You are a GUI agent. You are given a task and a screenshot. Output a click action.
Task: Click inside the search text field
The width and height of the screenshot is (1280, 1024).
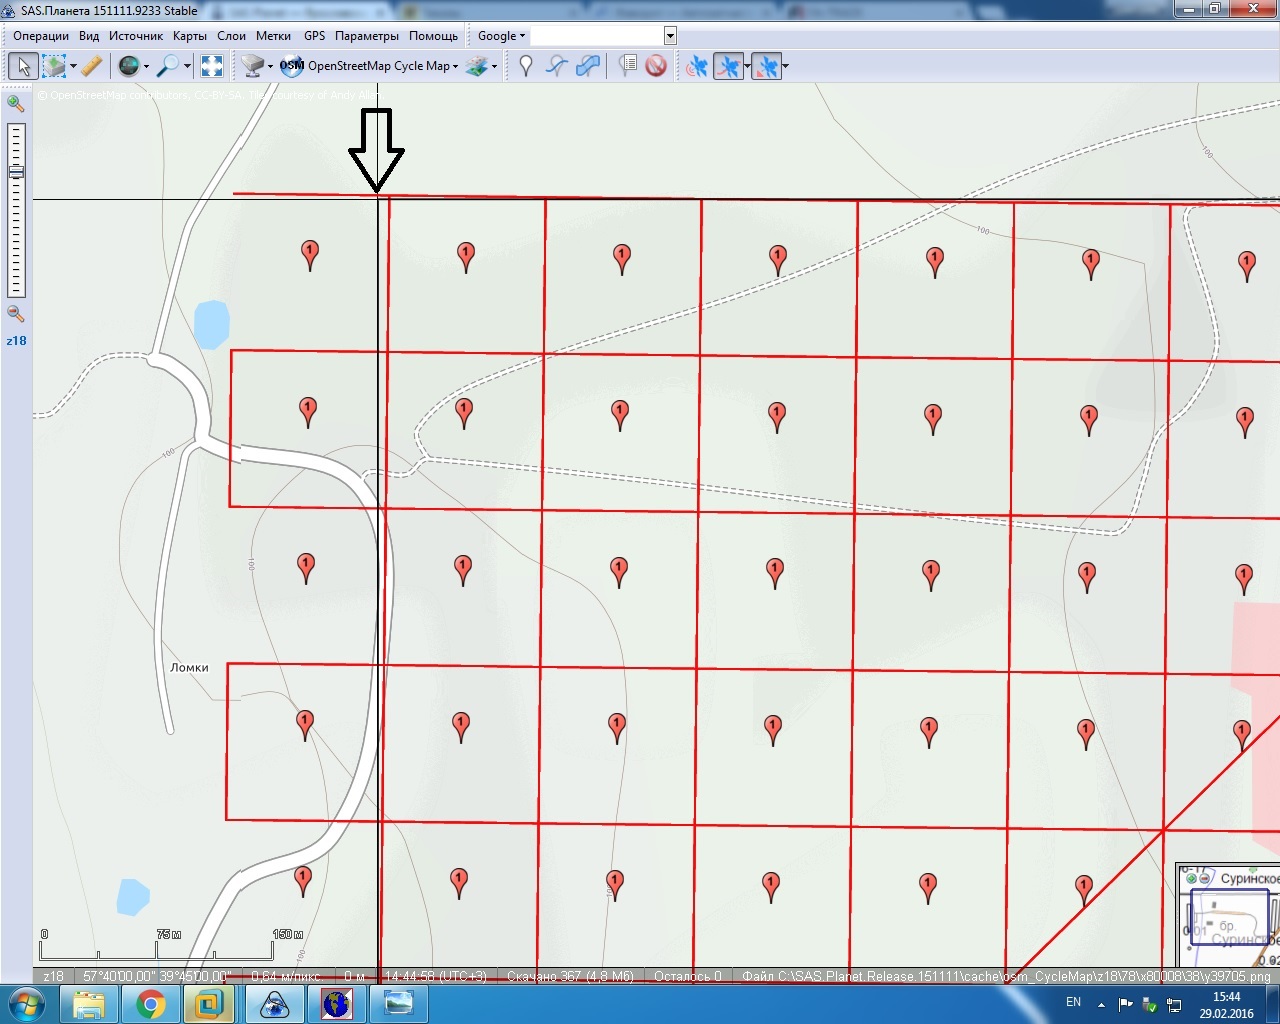click(596, 36)
